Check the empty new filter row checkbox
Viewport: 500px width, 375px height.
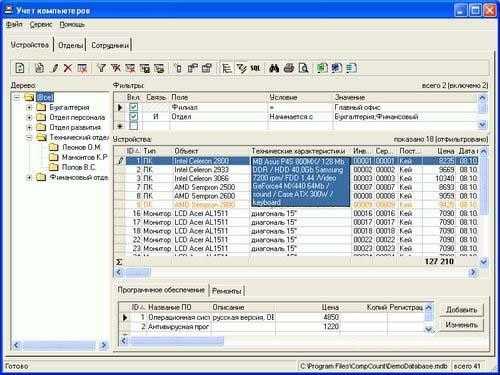click(133, 126)
